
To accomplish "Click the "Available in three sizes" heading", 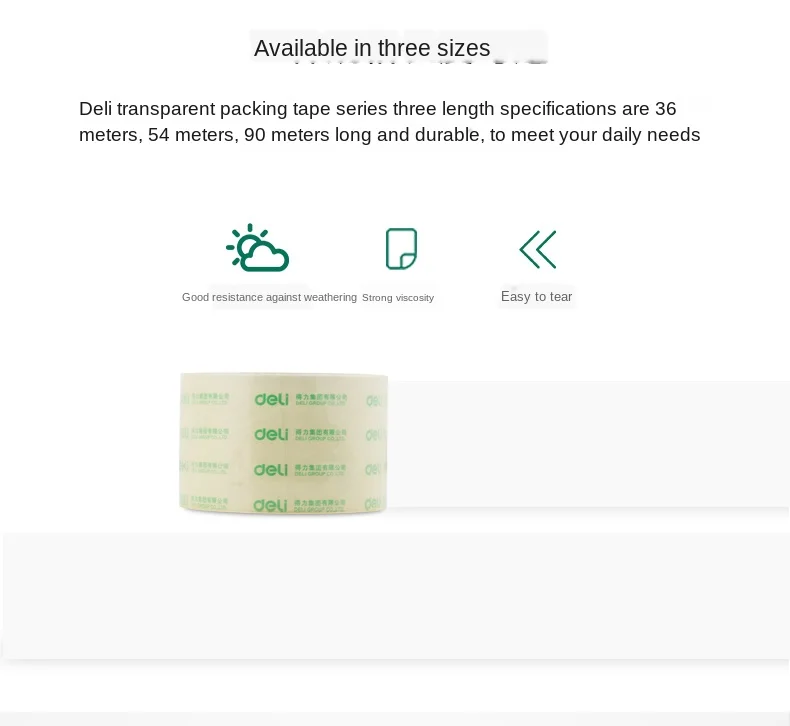I will pos(372,48).
